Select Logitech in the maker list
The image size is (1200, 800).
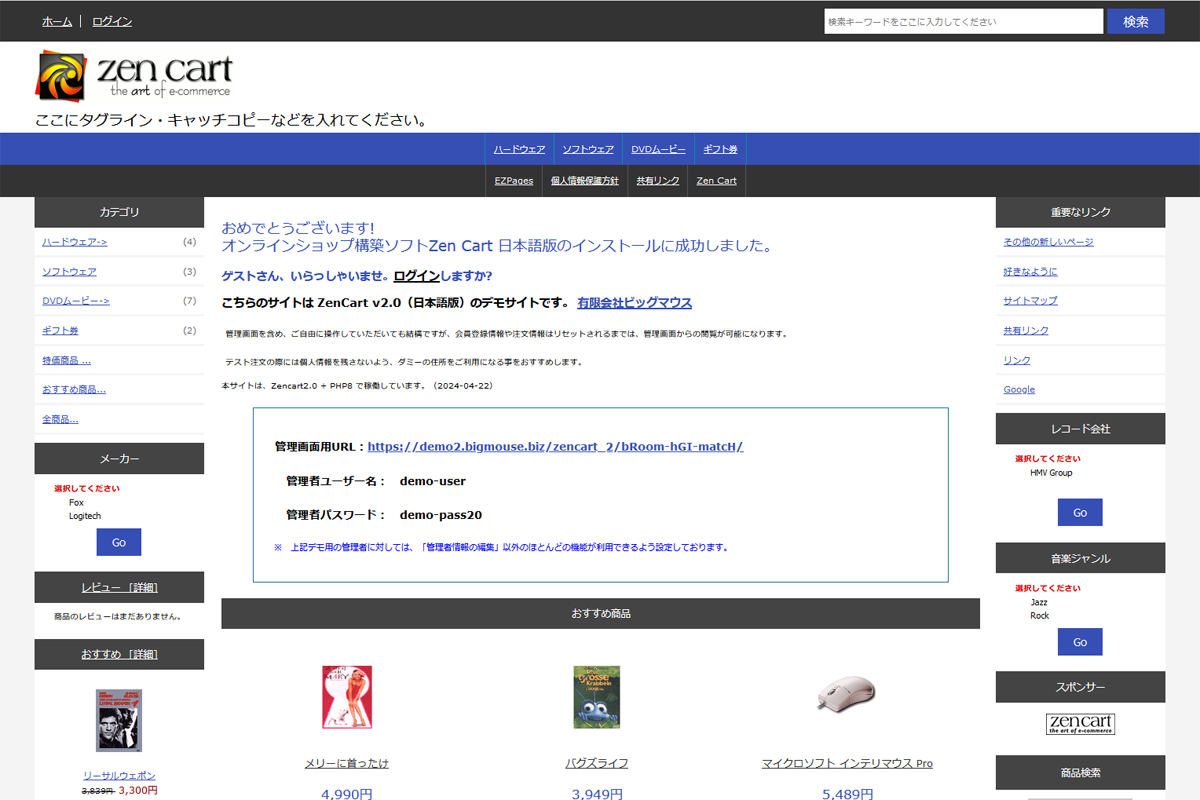[85, 516]
